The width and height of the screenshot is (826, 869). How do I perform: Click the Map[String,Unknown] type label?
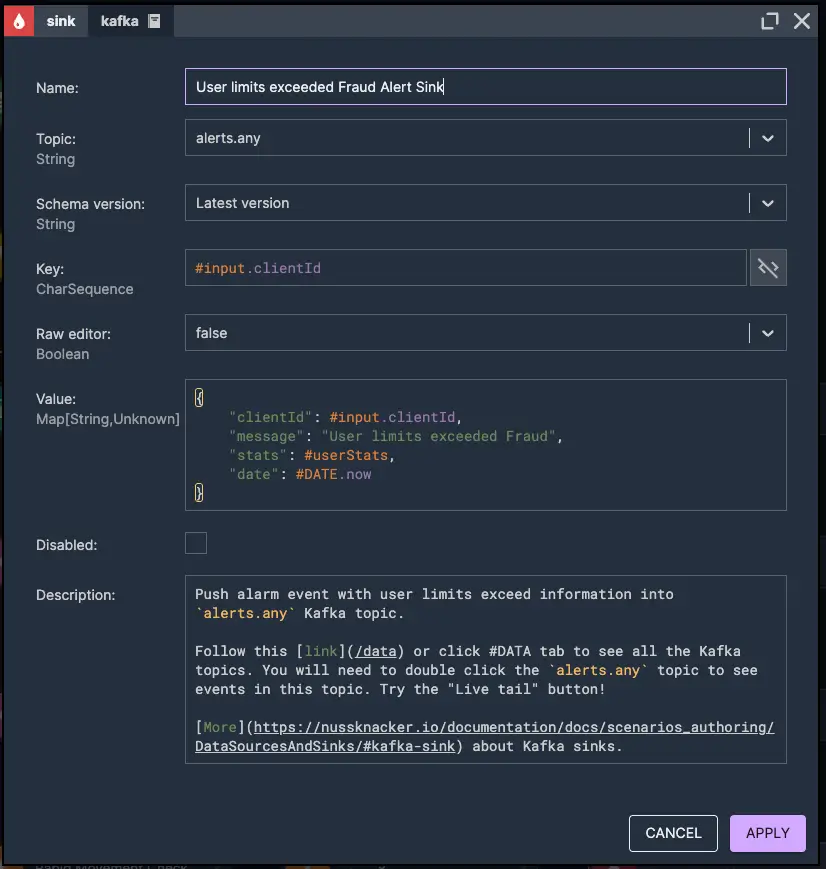click(x=108, y=419)
